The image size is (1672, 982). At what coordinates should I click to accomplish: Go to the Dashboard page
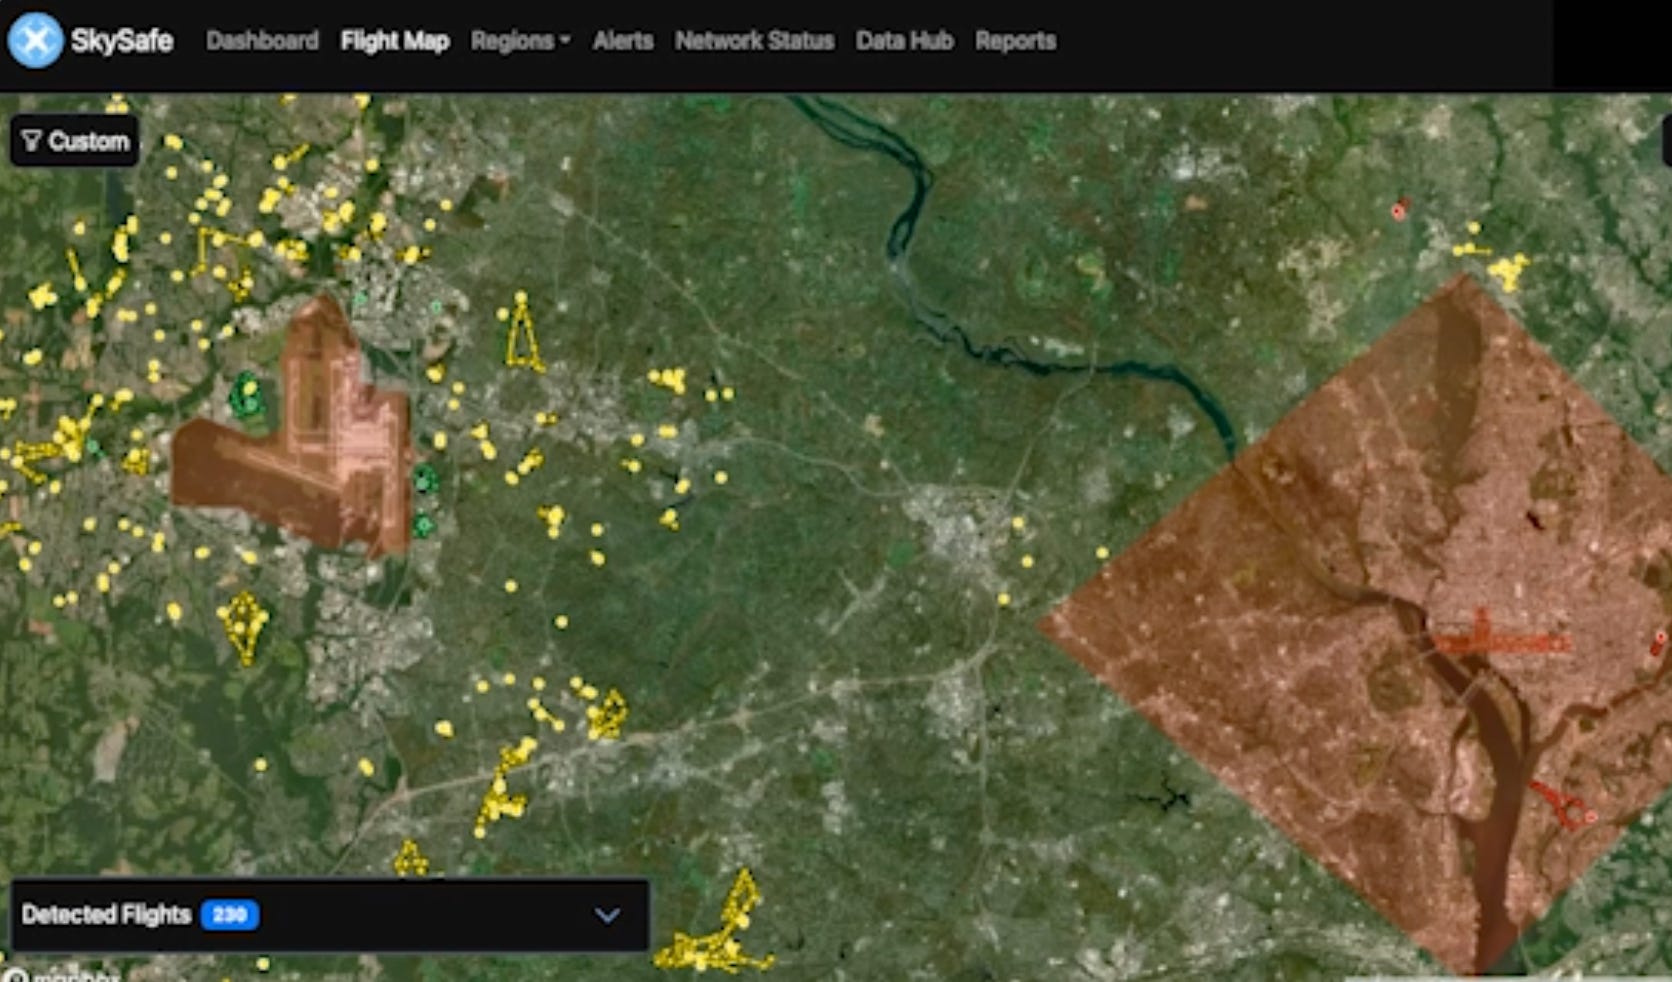tap(262, 41)
